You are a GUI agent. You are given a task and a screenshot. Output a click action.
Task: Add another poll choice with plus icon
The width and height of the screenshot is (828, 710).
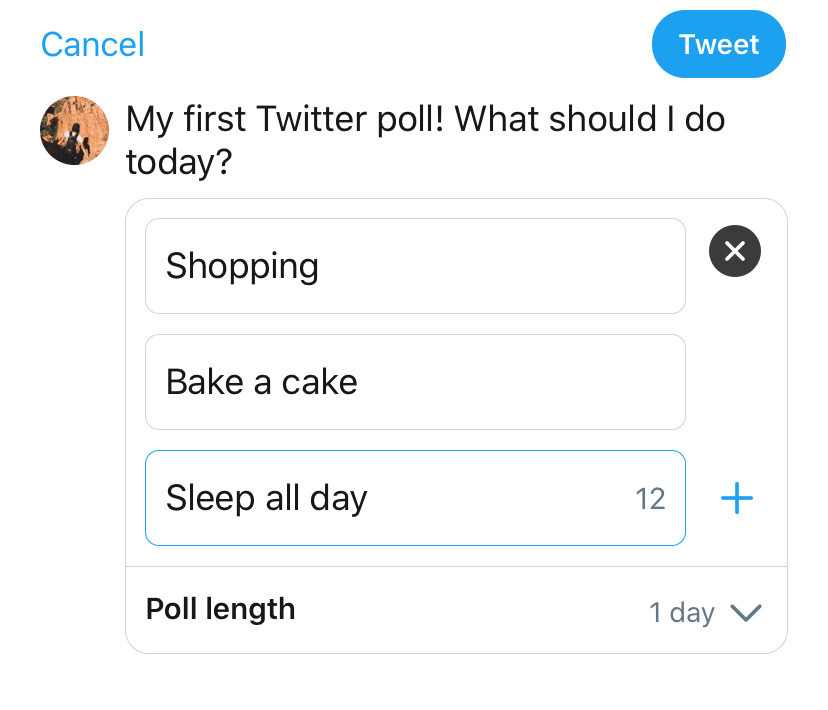click(737, 498)
